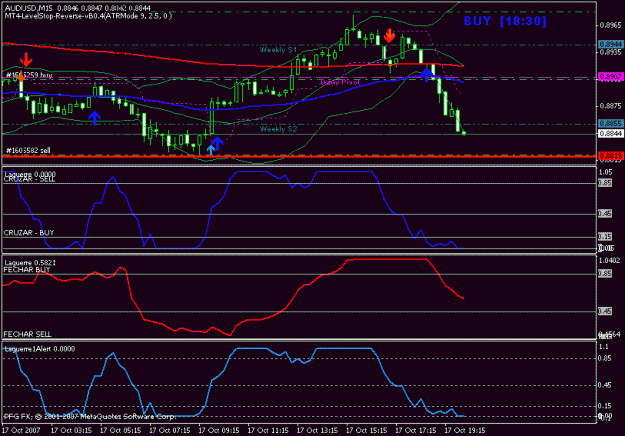Click the small light-blue up arrow near the 09:15 low
This screenshot has width=625, height=436.
pyautogui.click(x=210, y=150)
